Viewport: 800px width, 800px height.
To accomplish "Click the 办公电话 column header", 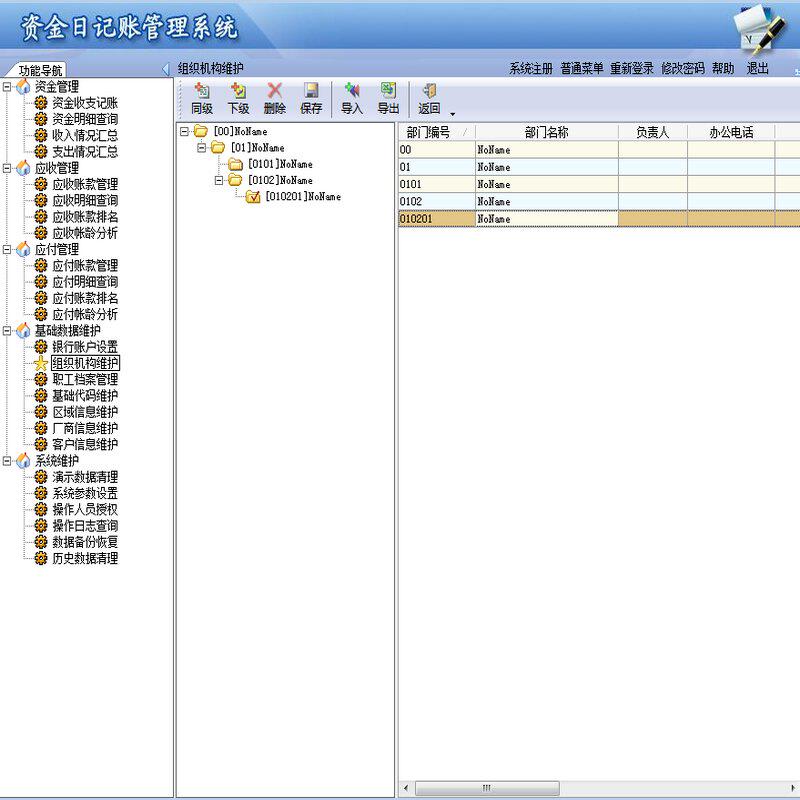I will [x=731, y=133].
